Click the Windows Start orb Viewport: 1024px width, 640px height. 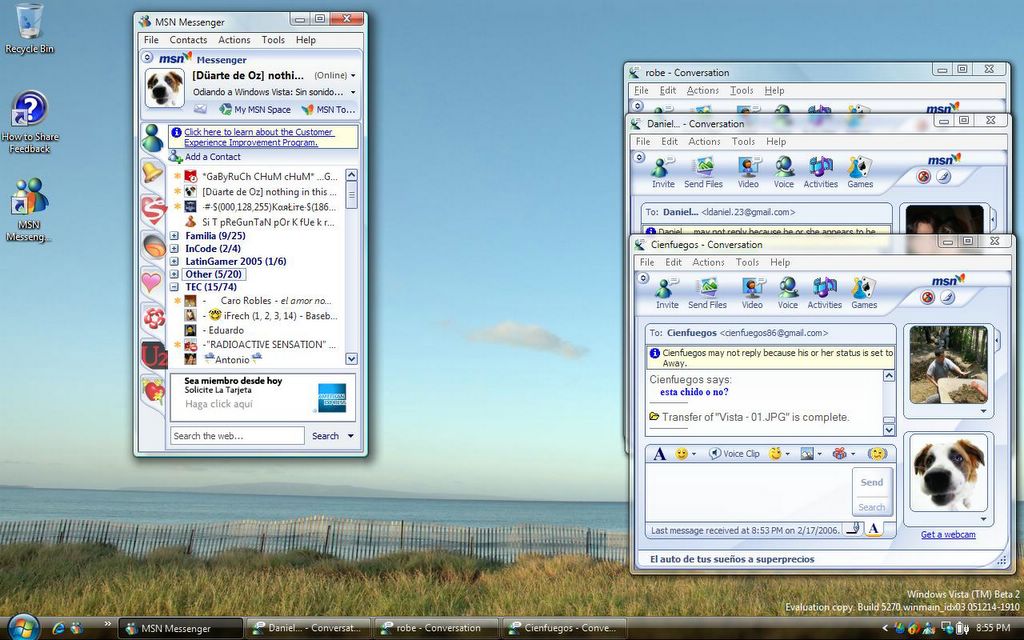[x=24, y=628]
